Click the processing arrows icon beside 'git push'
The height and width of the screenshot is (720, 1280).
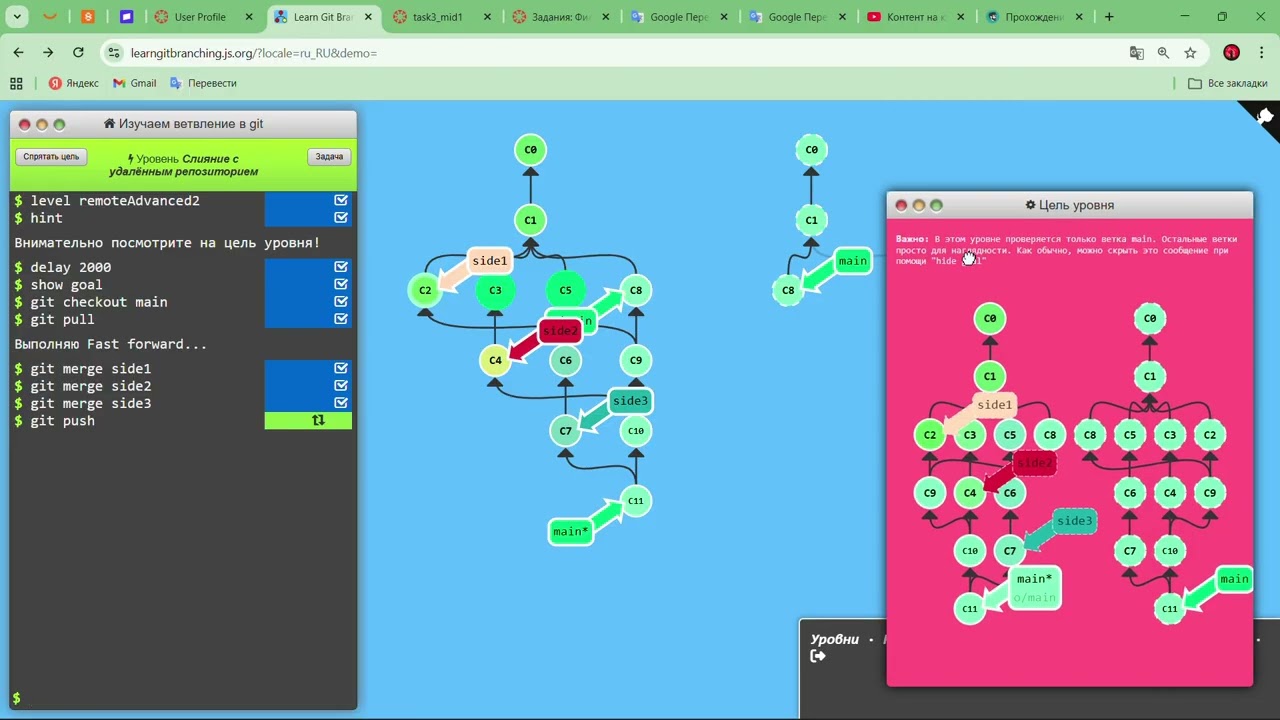318,421
